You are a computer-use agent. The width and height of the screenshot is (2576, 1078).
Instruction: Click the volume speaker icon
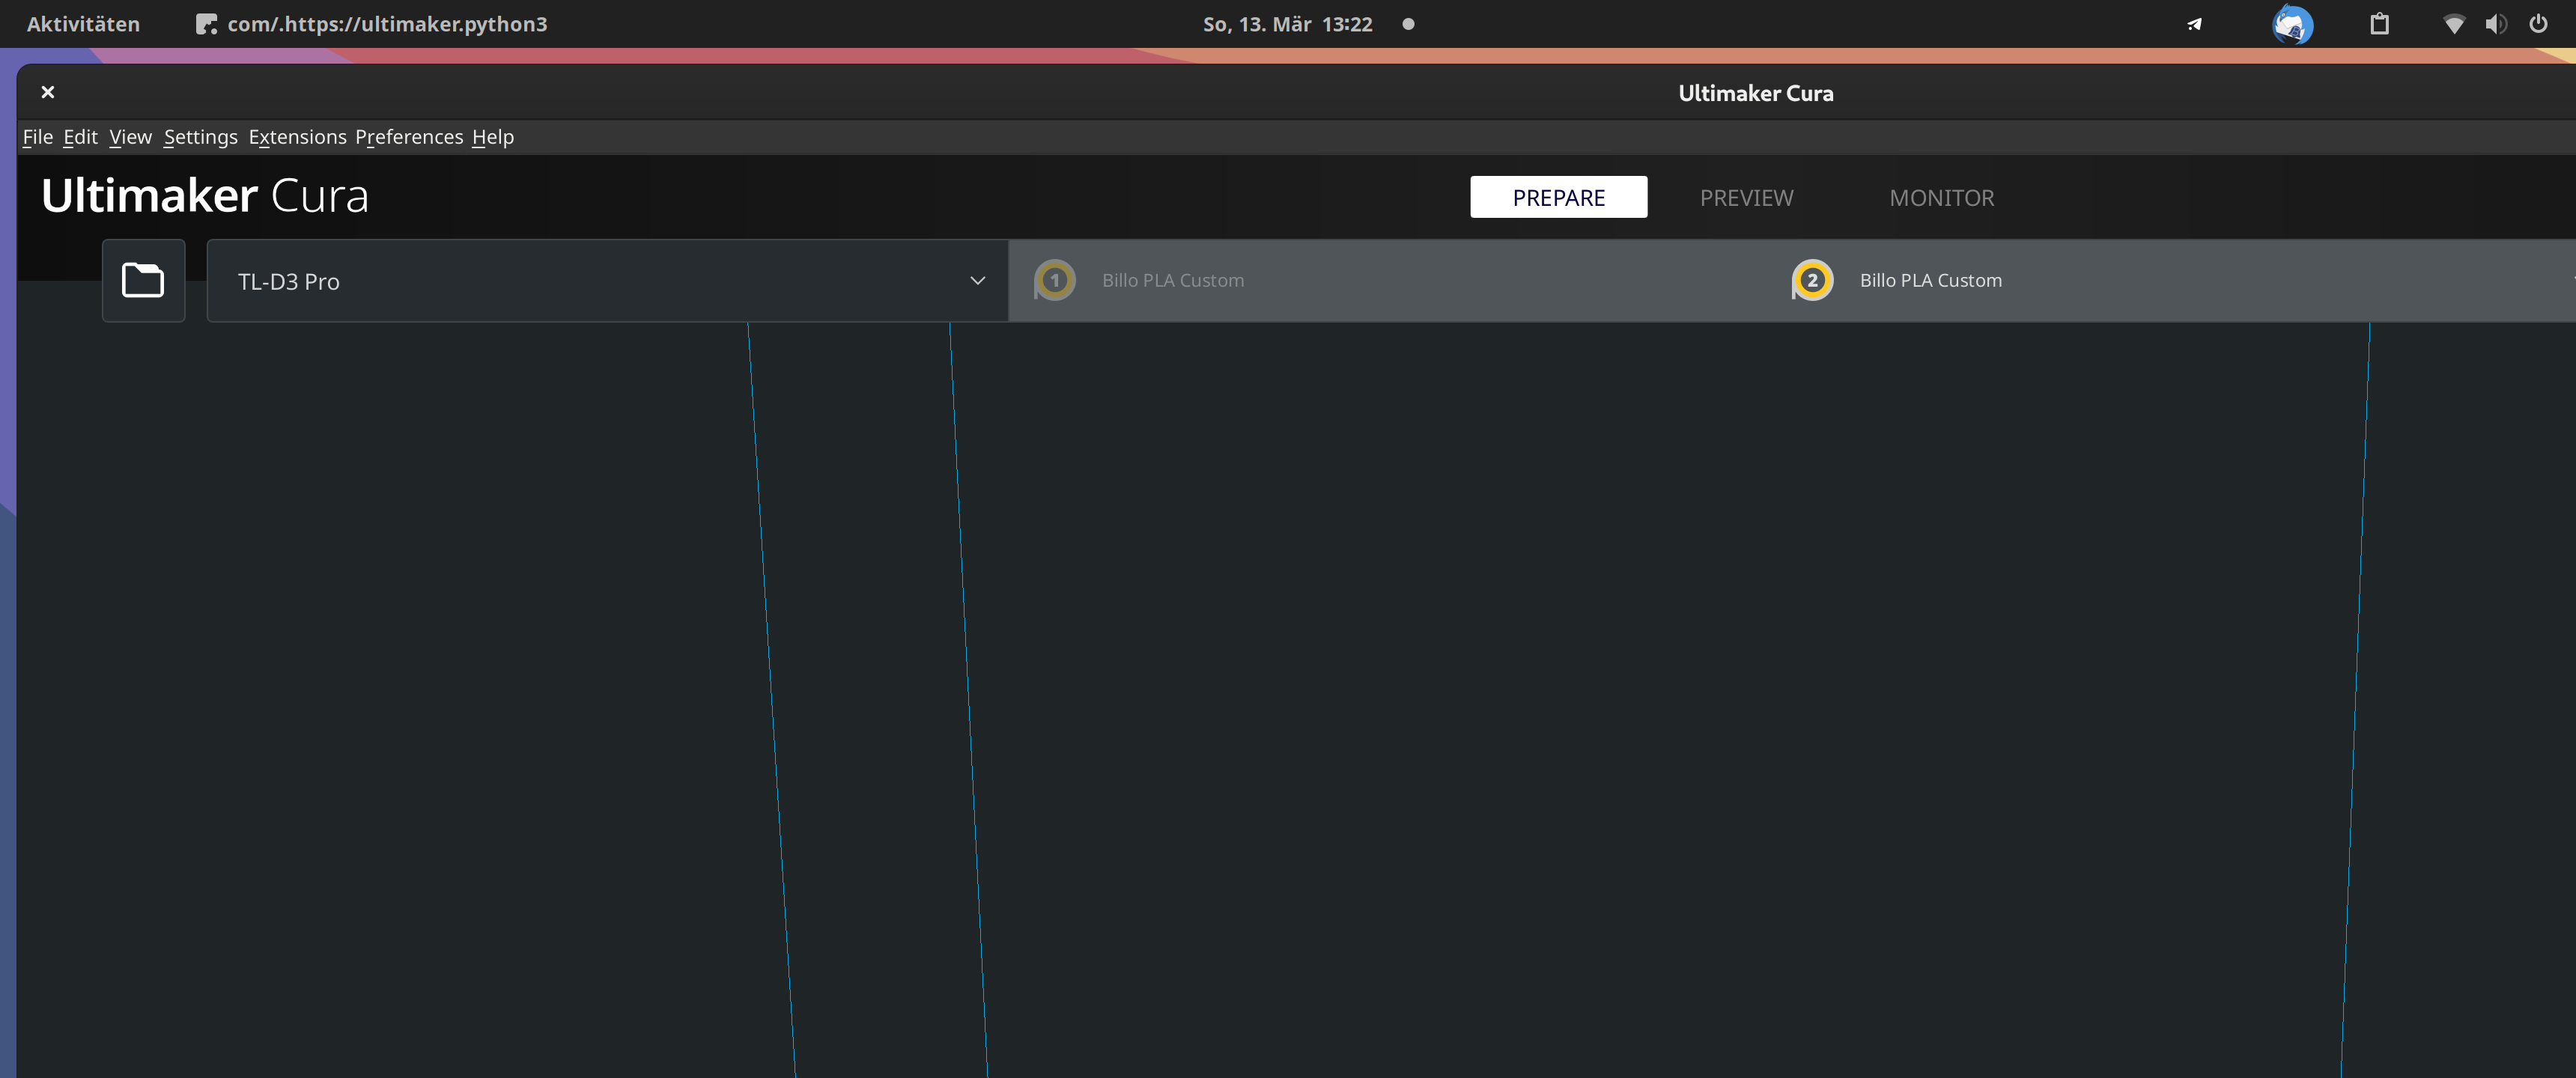2496,24
